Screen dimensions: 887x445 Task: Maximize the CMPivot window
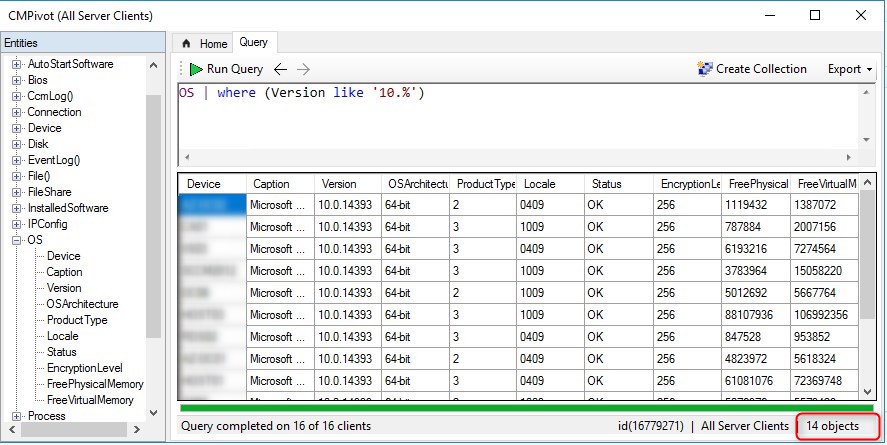coord(815,16)
